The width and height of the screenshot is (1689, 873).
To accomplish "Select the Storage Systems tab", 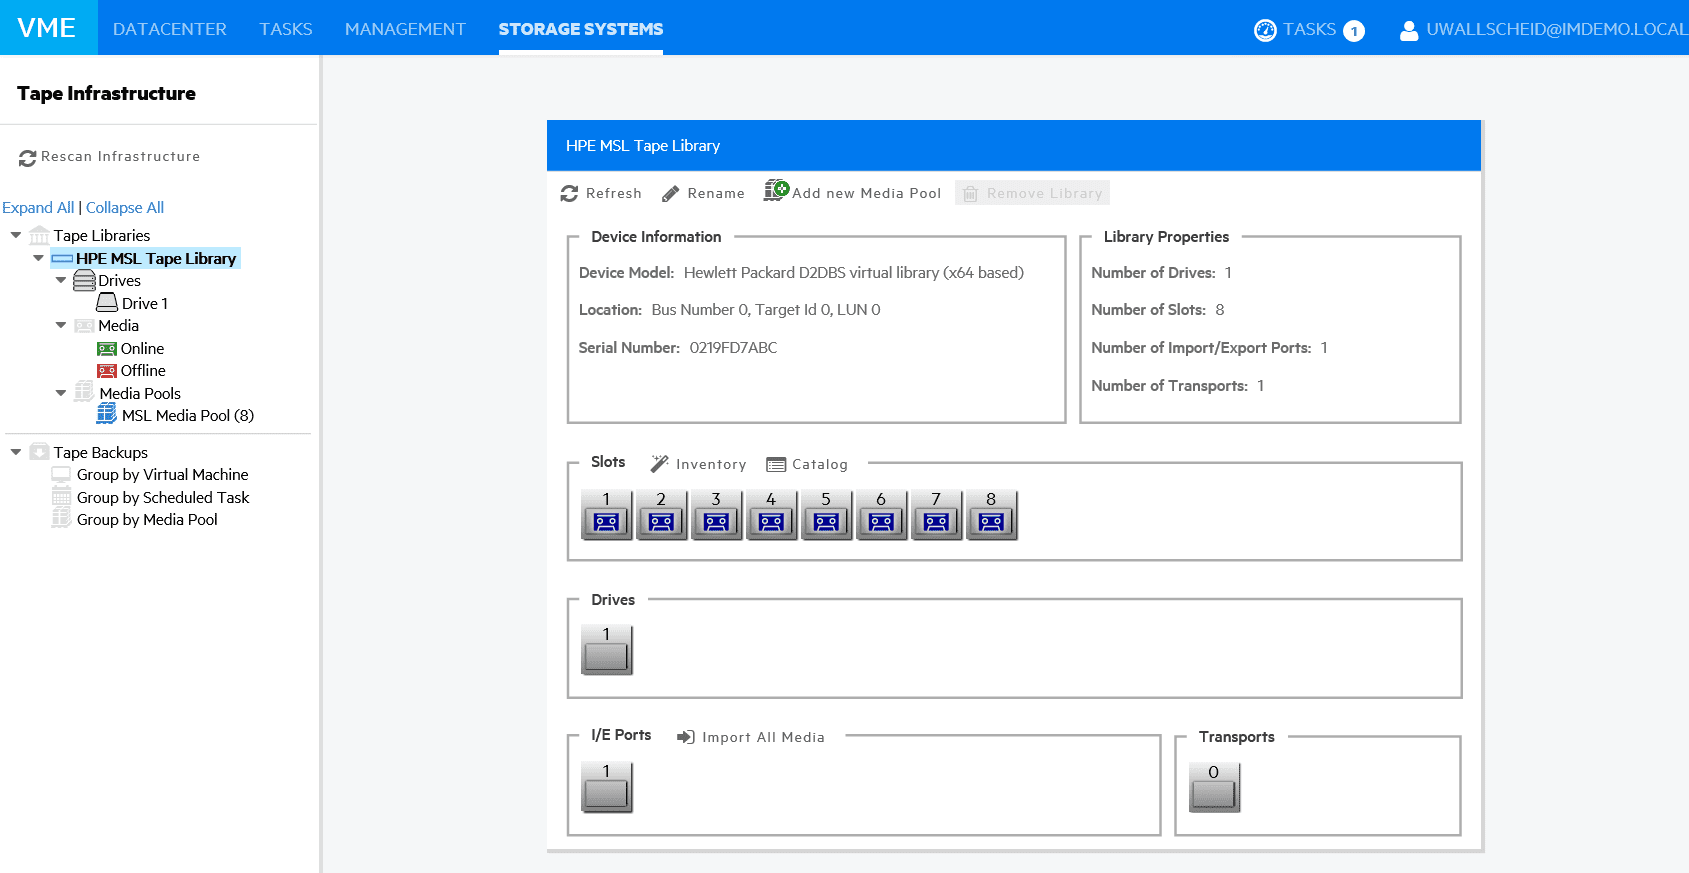I will coord(581,29).
